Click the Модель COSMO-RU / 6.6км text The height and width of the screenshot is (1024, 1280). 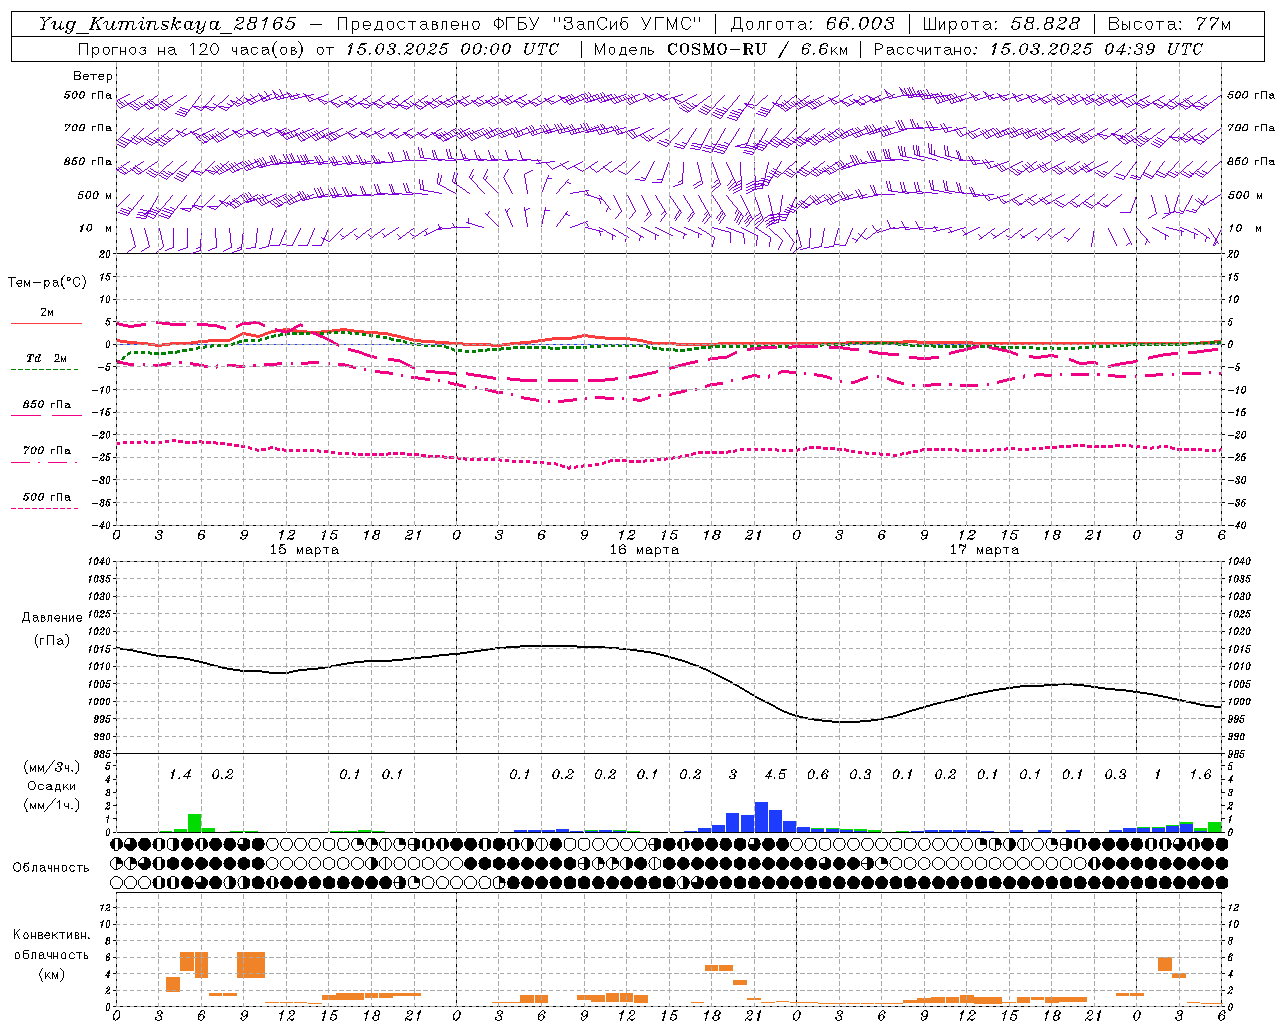point(720,49)
